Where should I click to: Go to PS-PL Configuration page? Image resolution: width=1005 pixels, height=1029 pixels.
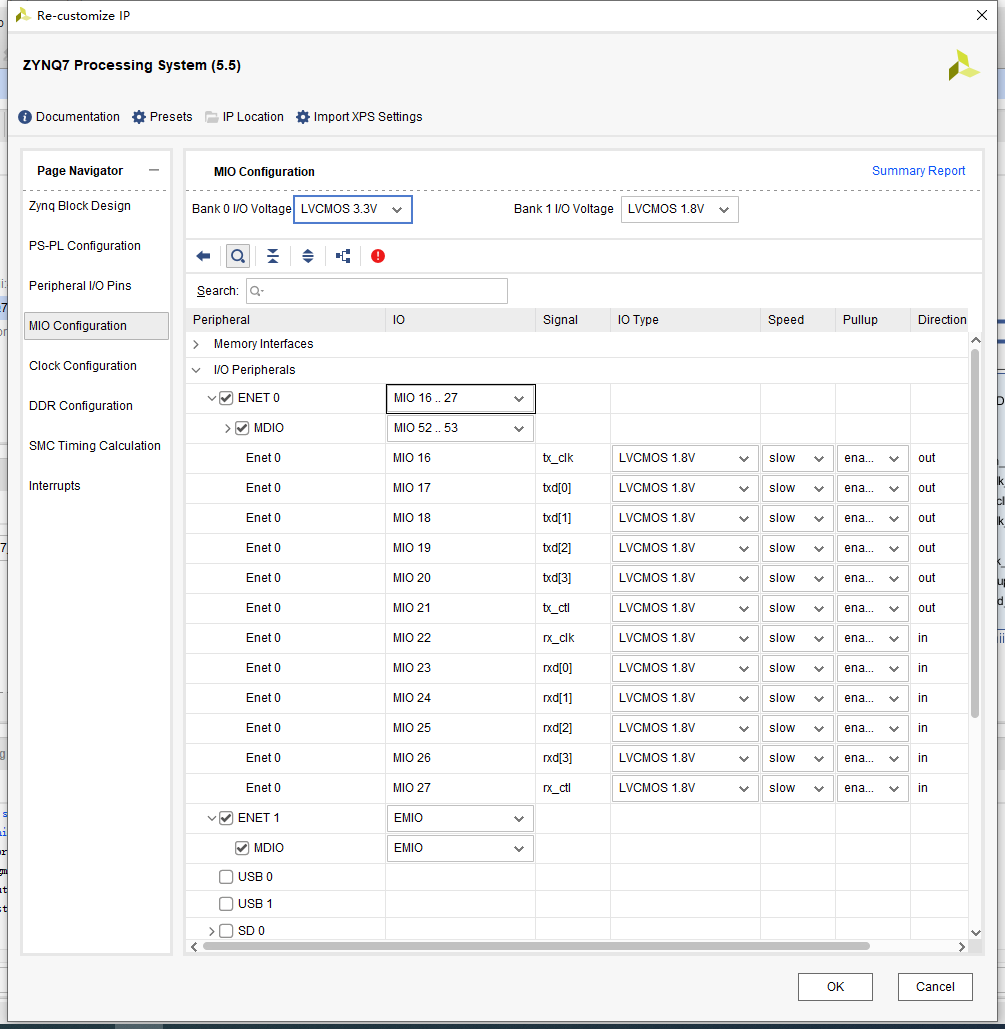(x=85, y=245)
